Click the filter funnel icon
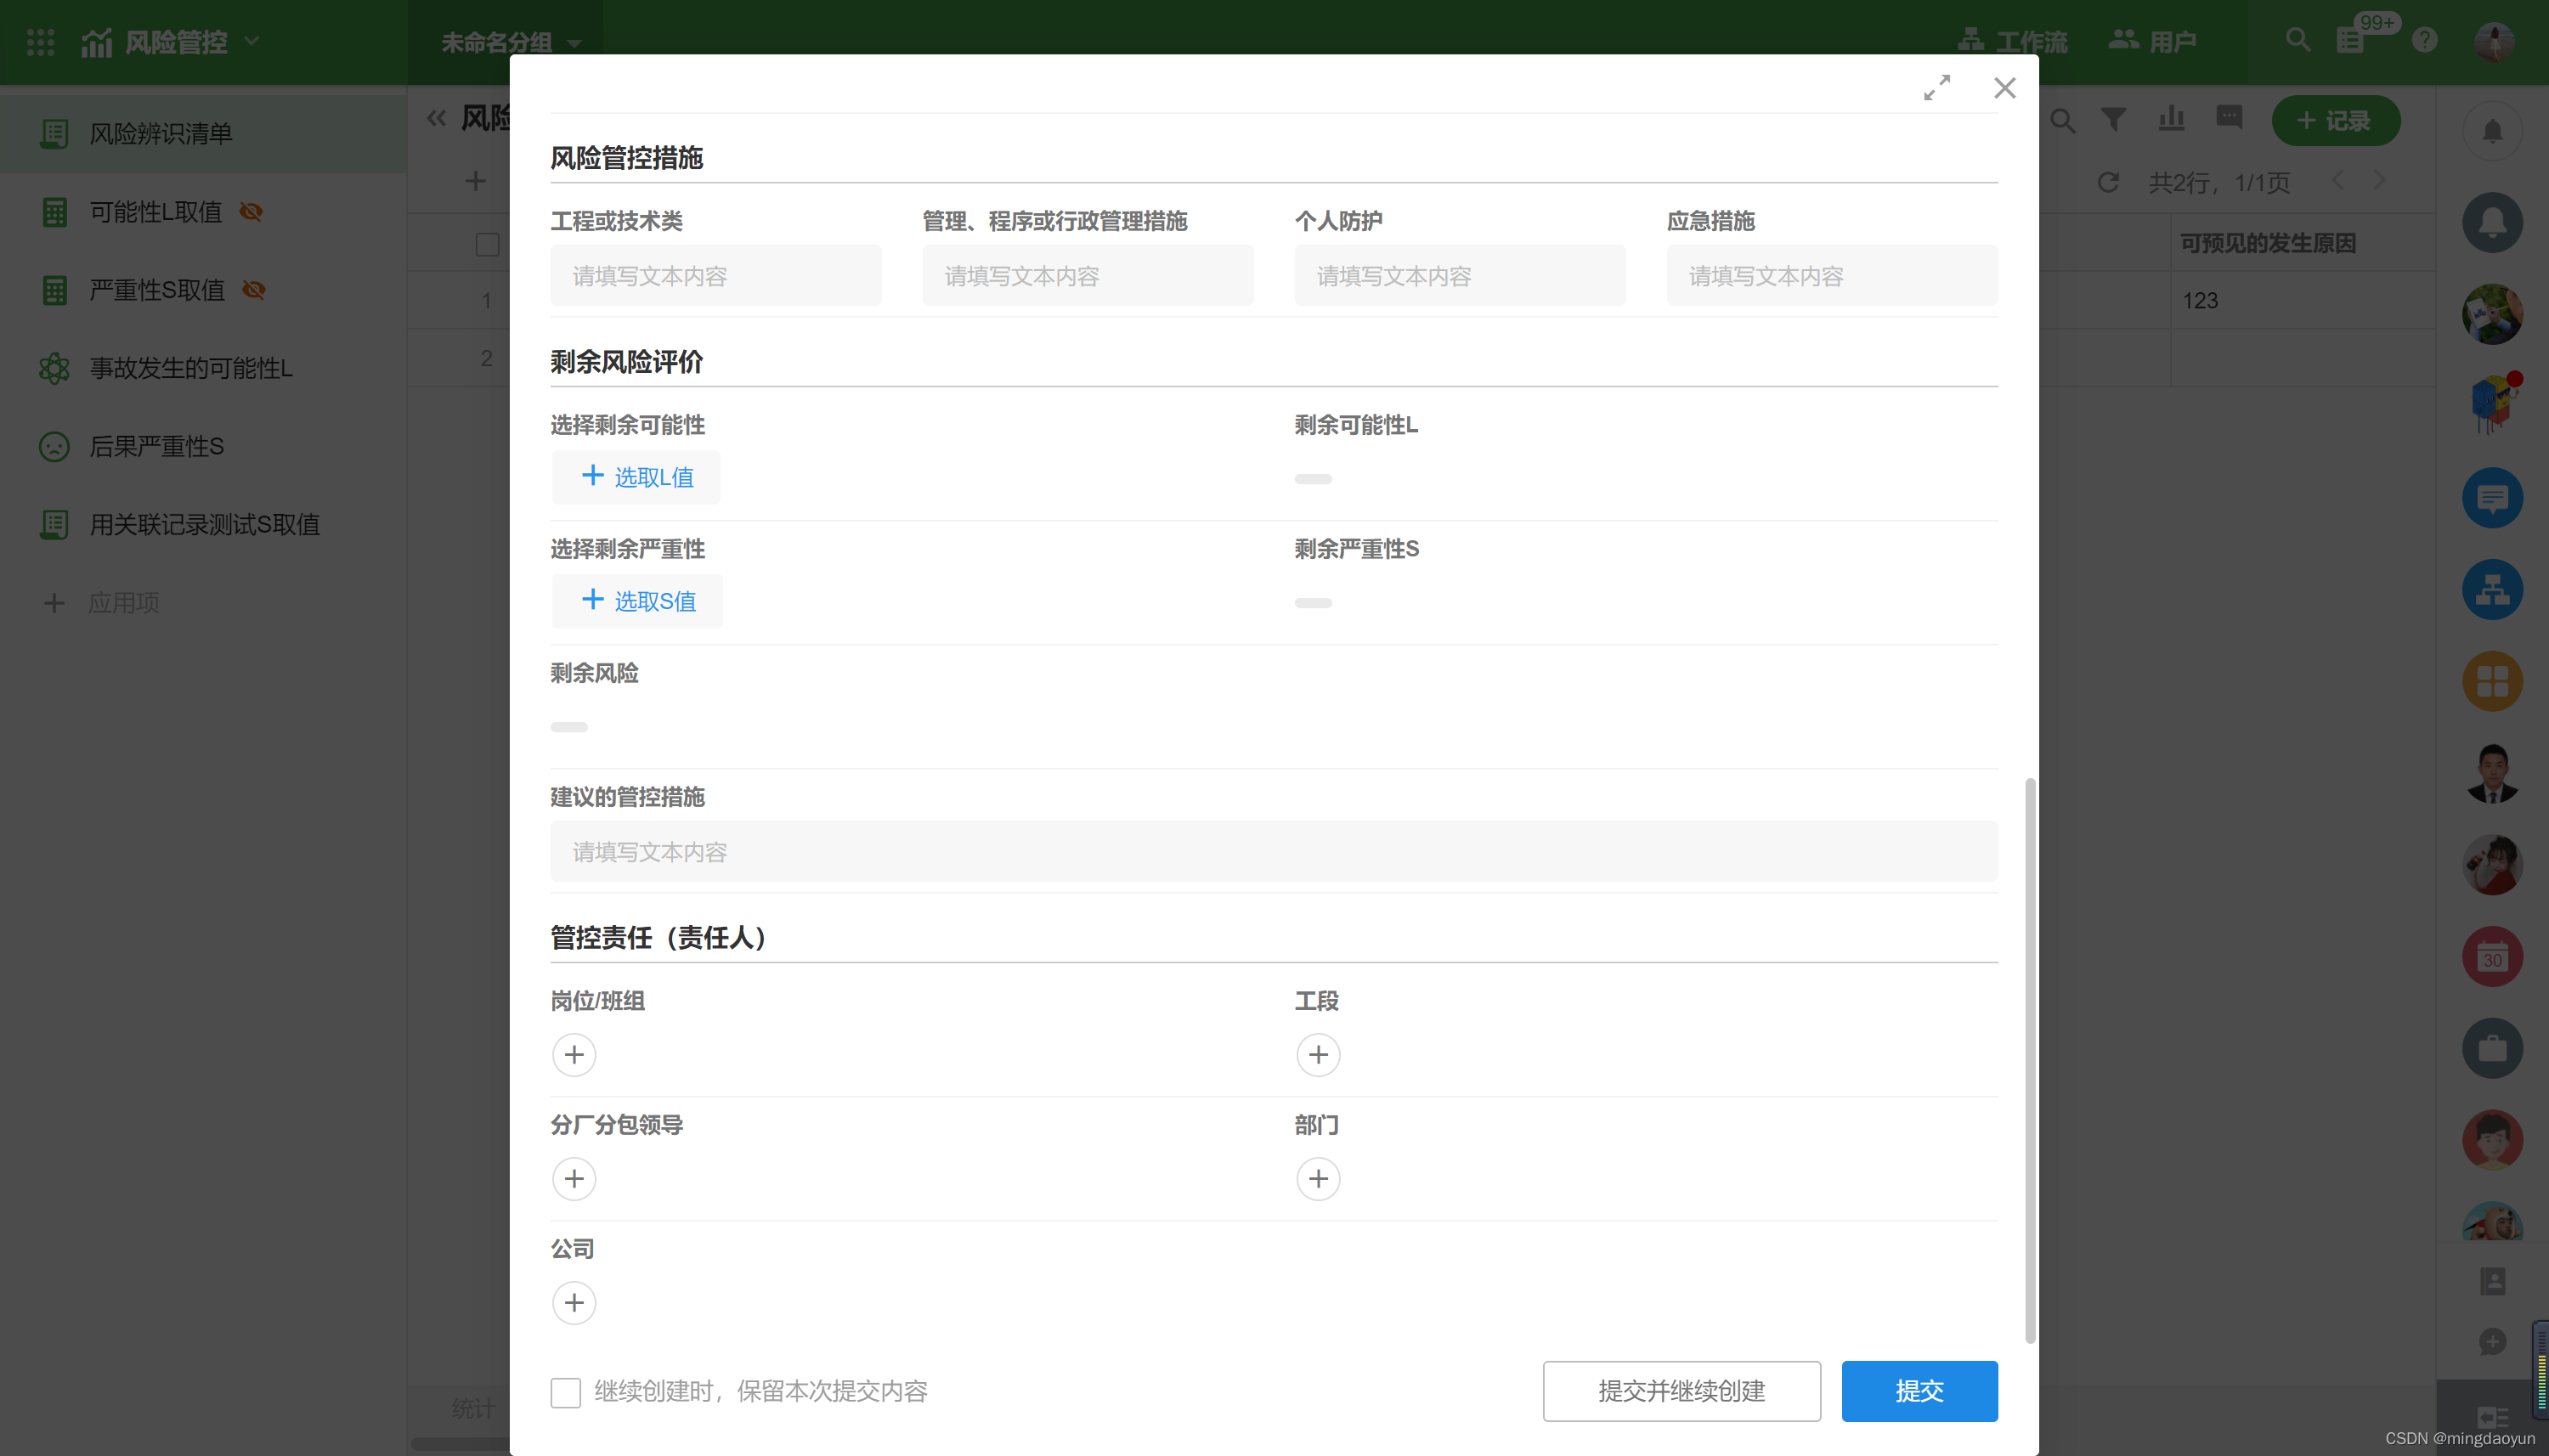The width and height of the screenshot is (2549, 1456). [x=2113, y=120]
